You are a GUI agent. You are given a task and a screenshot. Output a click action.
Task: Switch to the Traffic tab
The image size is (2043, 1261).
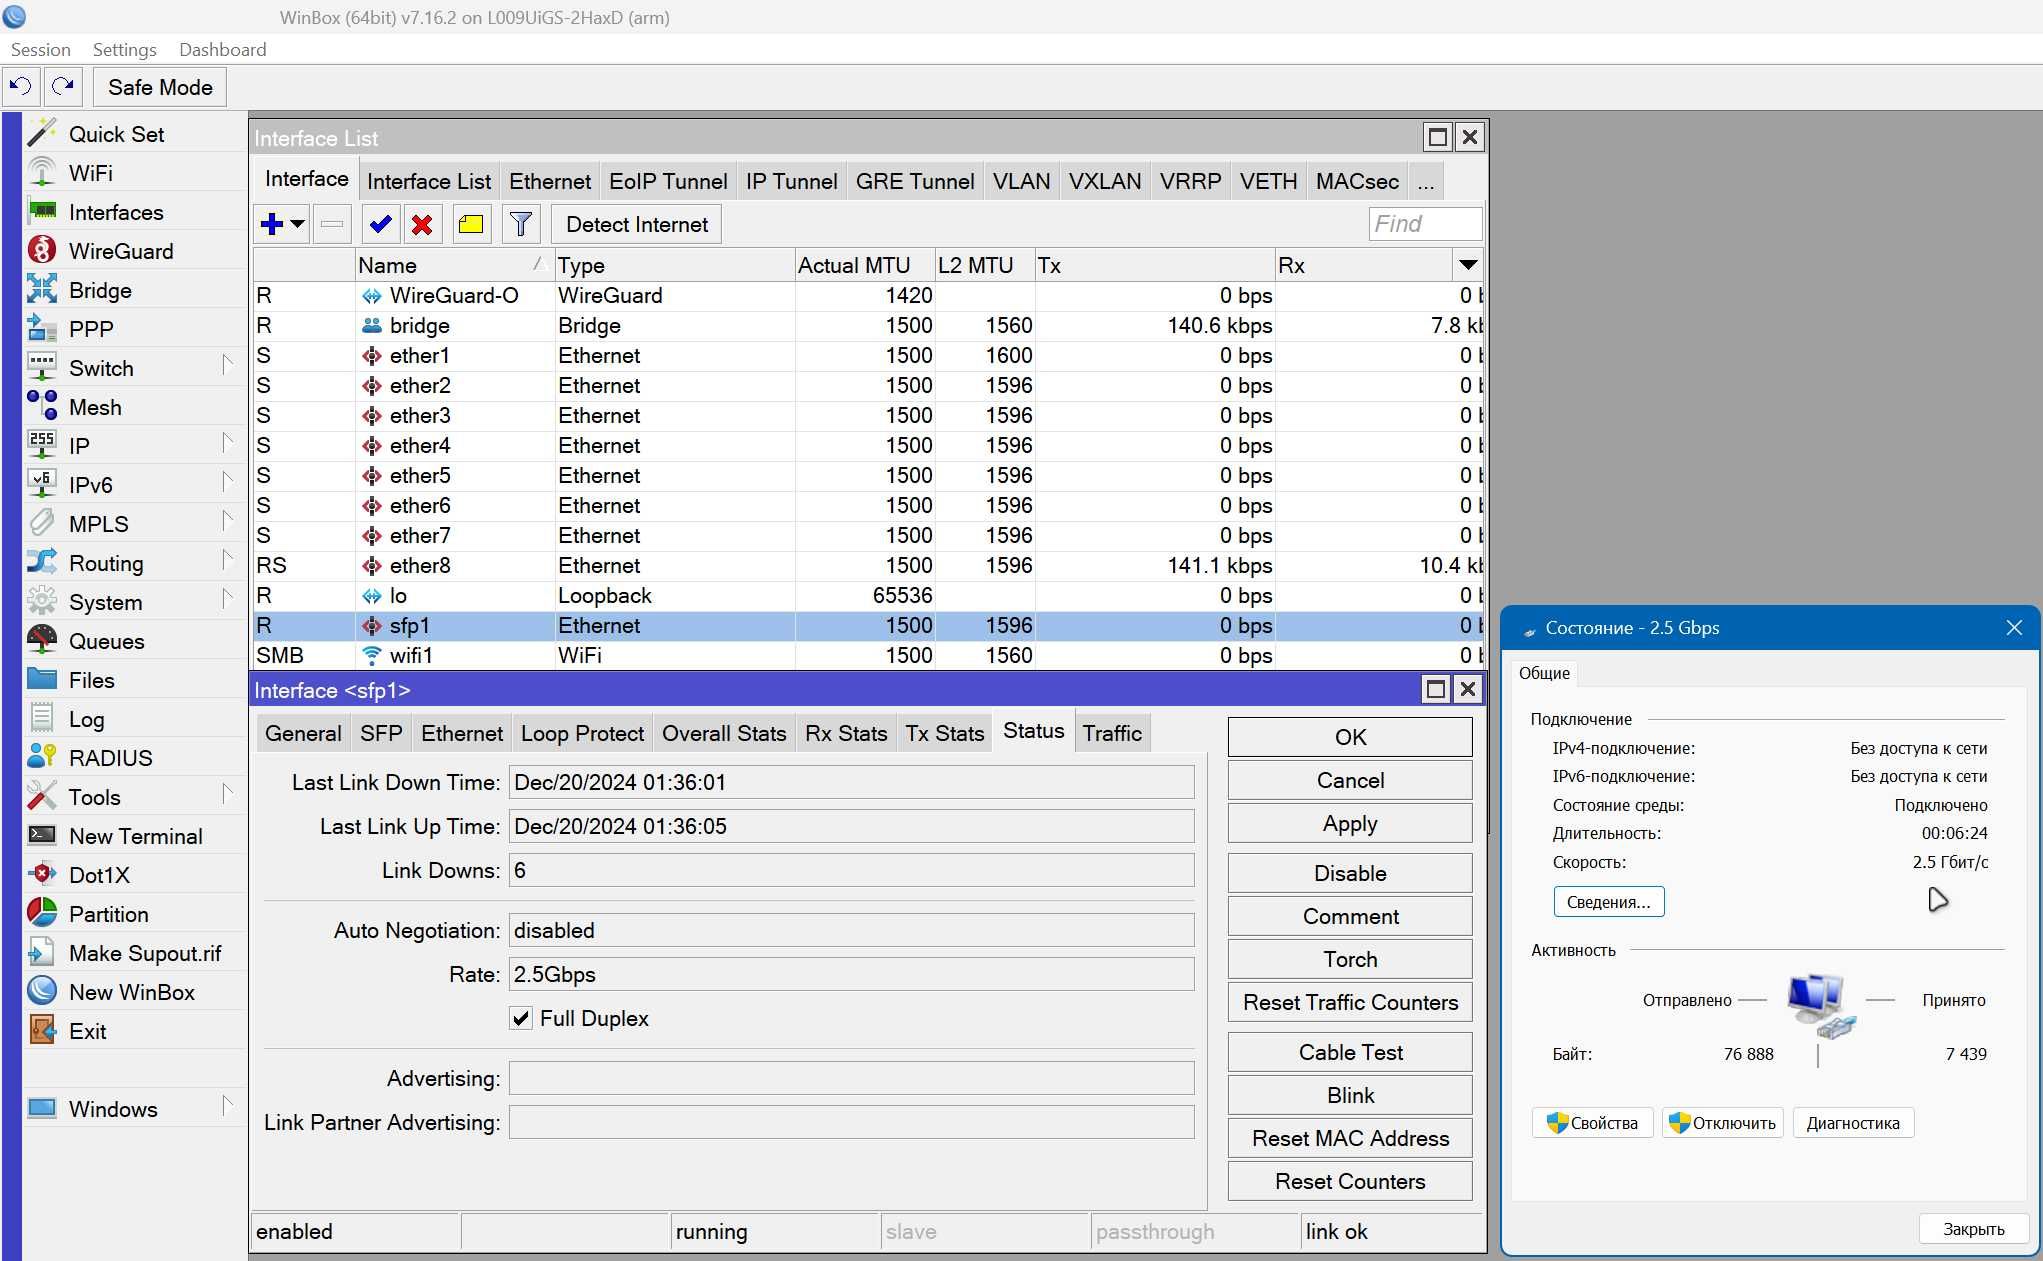point(1112,733)
